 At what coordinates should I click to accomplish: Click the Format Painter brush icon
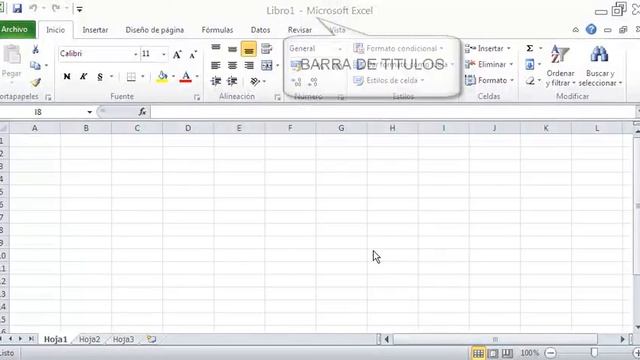(36, 82)
